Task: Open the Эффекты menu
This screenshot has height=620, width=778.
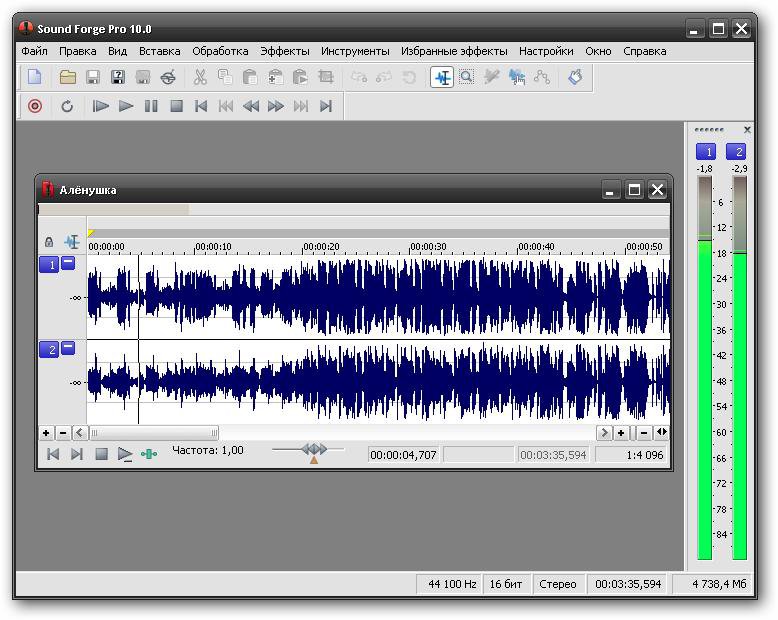Action: click(x=285, y=50)
